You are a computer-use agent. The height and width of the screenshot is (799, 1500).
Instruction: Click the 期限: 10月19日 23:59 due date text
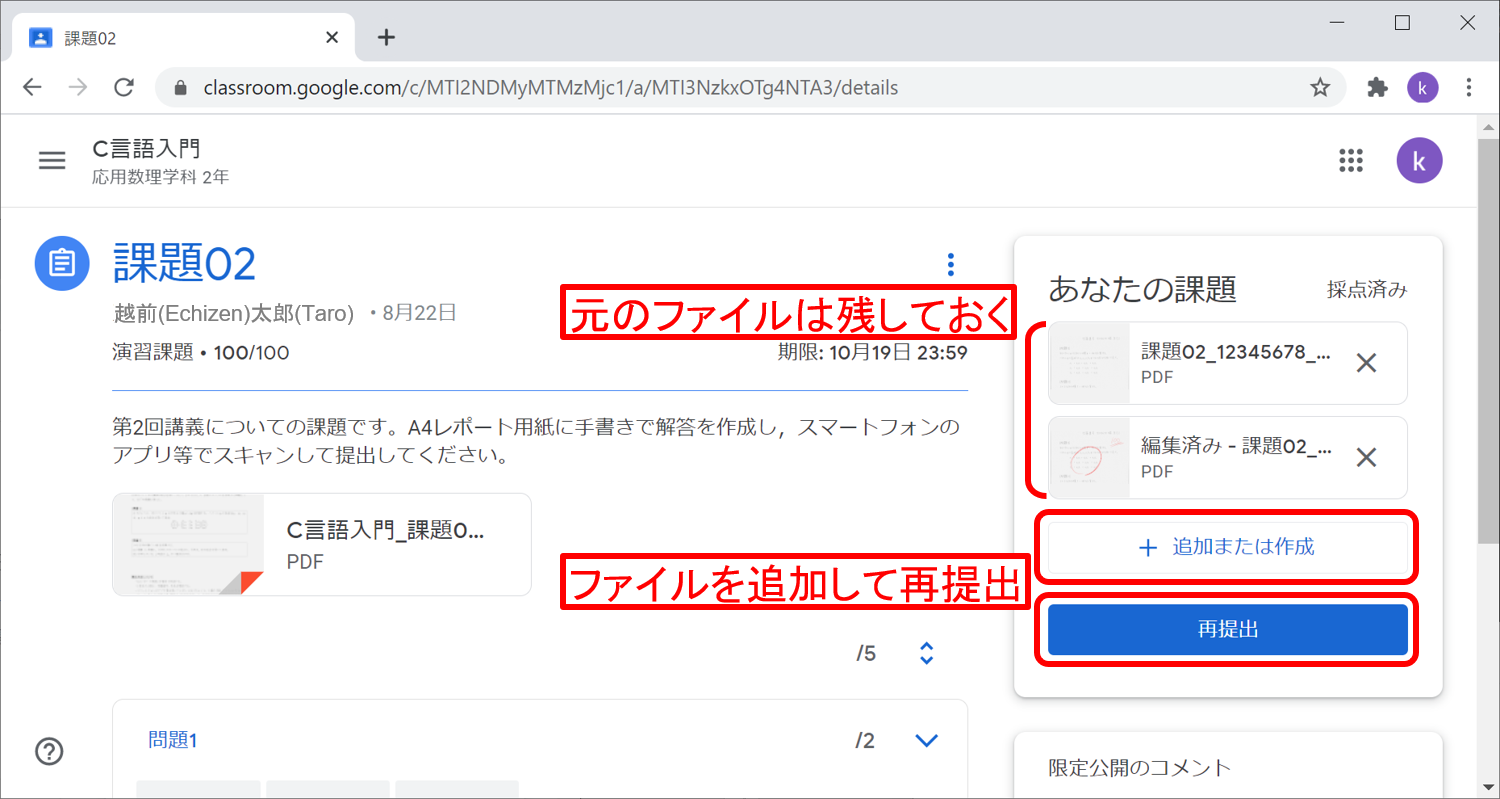coord(872,353)
